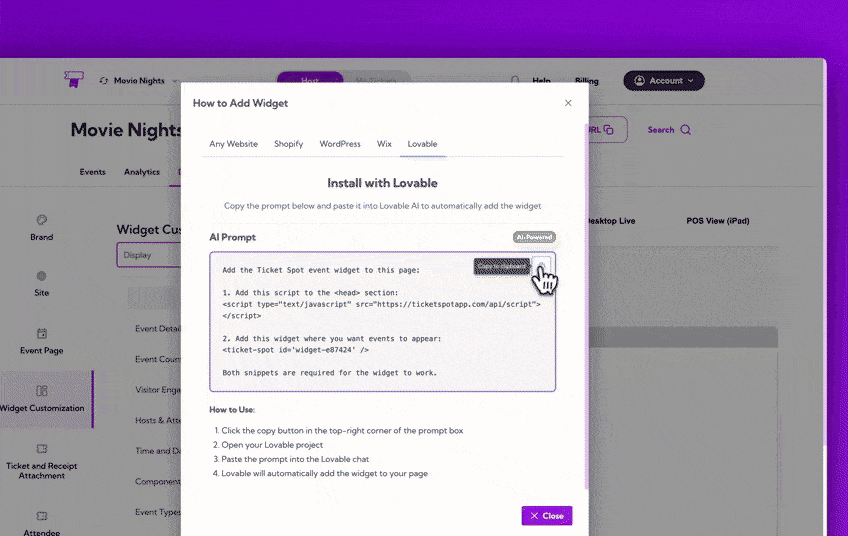The width and height of the screenshot is (848, 536).
Task: Open the Billing link
Action: (586, 81)
